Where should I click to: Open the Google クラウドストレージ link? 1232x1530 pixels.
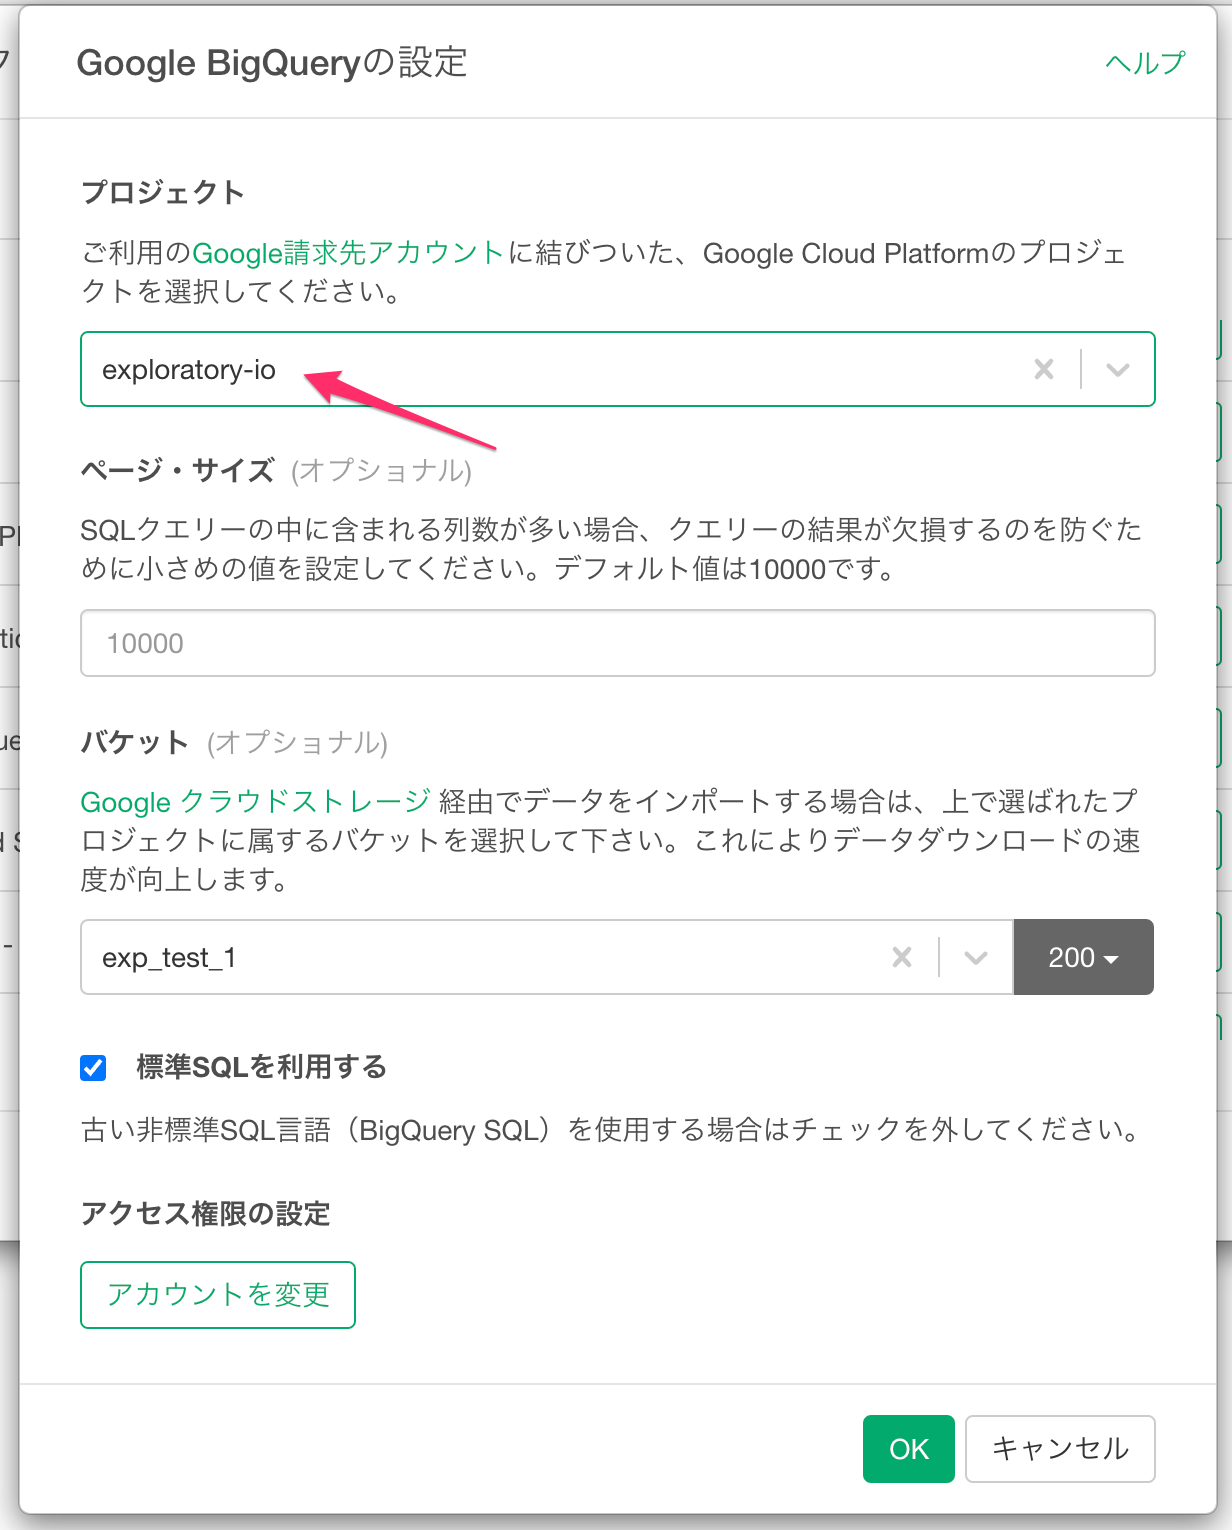coord(256,801)
